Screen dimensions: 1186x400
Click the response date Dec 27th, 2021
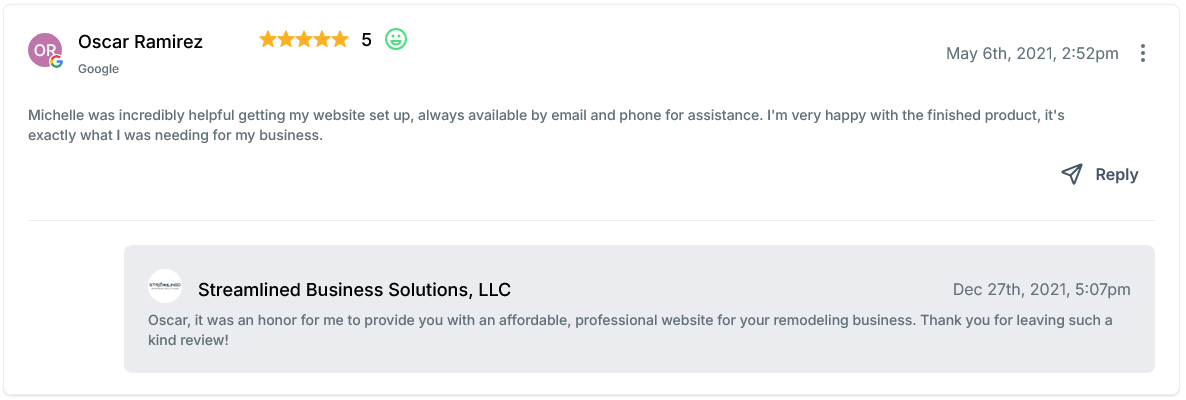pyautogui.click(x=1041, y=290)
